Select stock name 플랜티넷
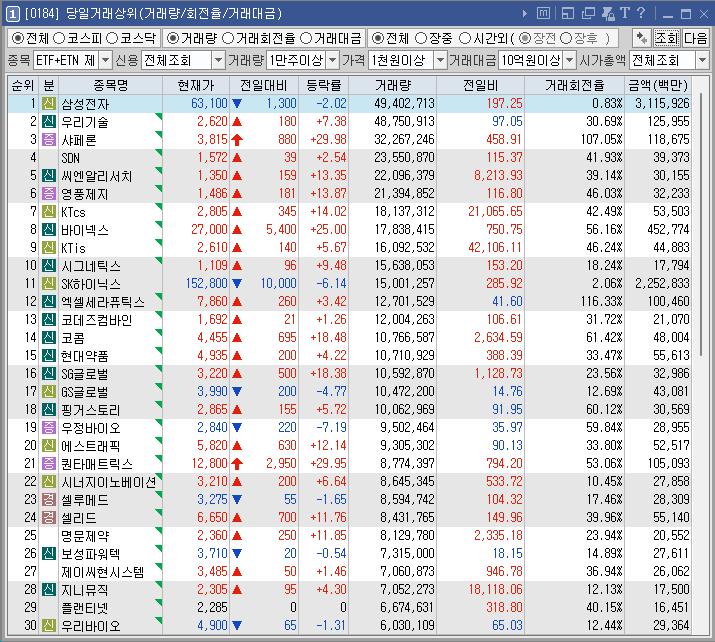The image size is (715, 642). 85,608
